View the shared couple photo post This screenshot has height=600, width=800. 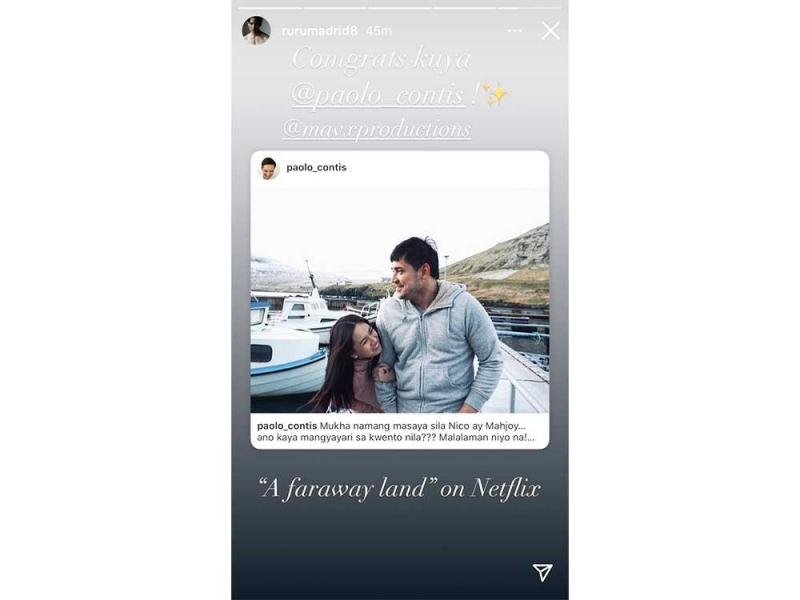click(400, 300)
